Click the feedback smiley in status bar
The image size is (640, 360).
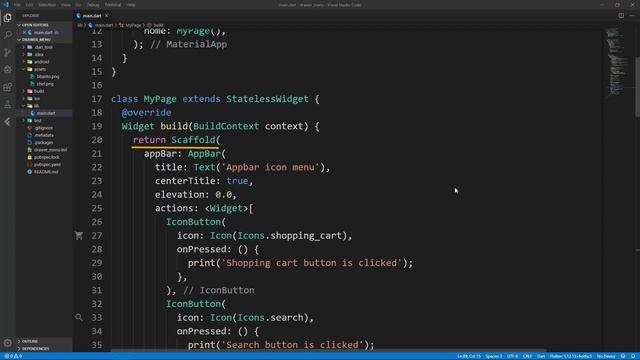pos(623,356)
